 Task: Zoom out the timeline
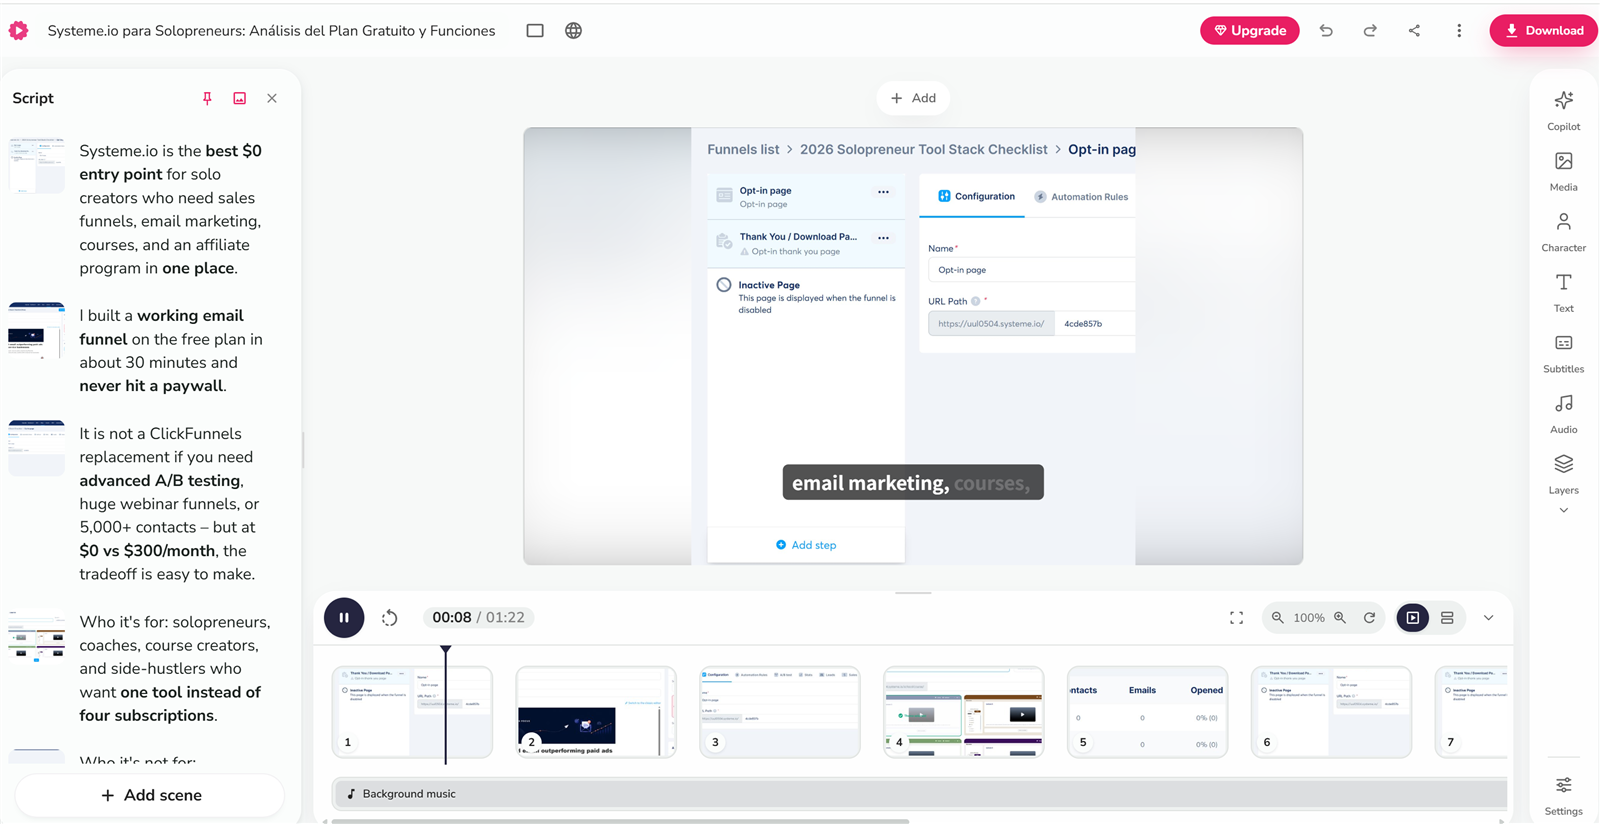[1278, 618]
